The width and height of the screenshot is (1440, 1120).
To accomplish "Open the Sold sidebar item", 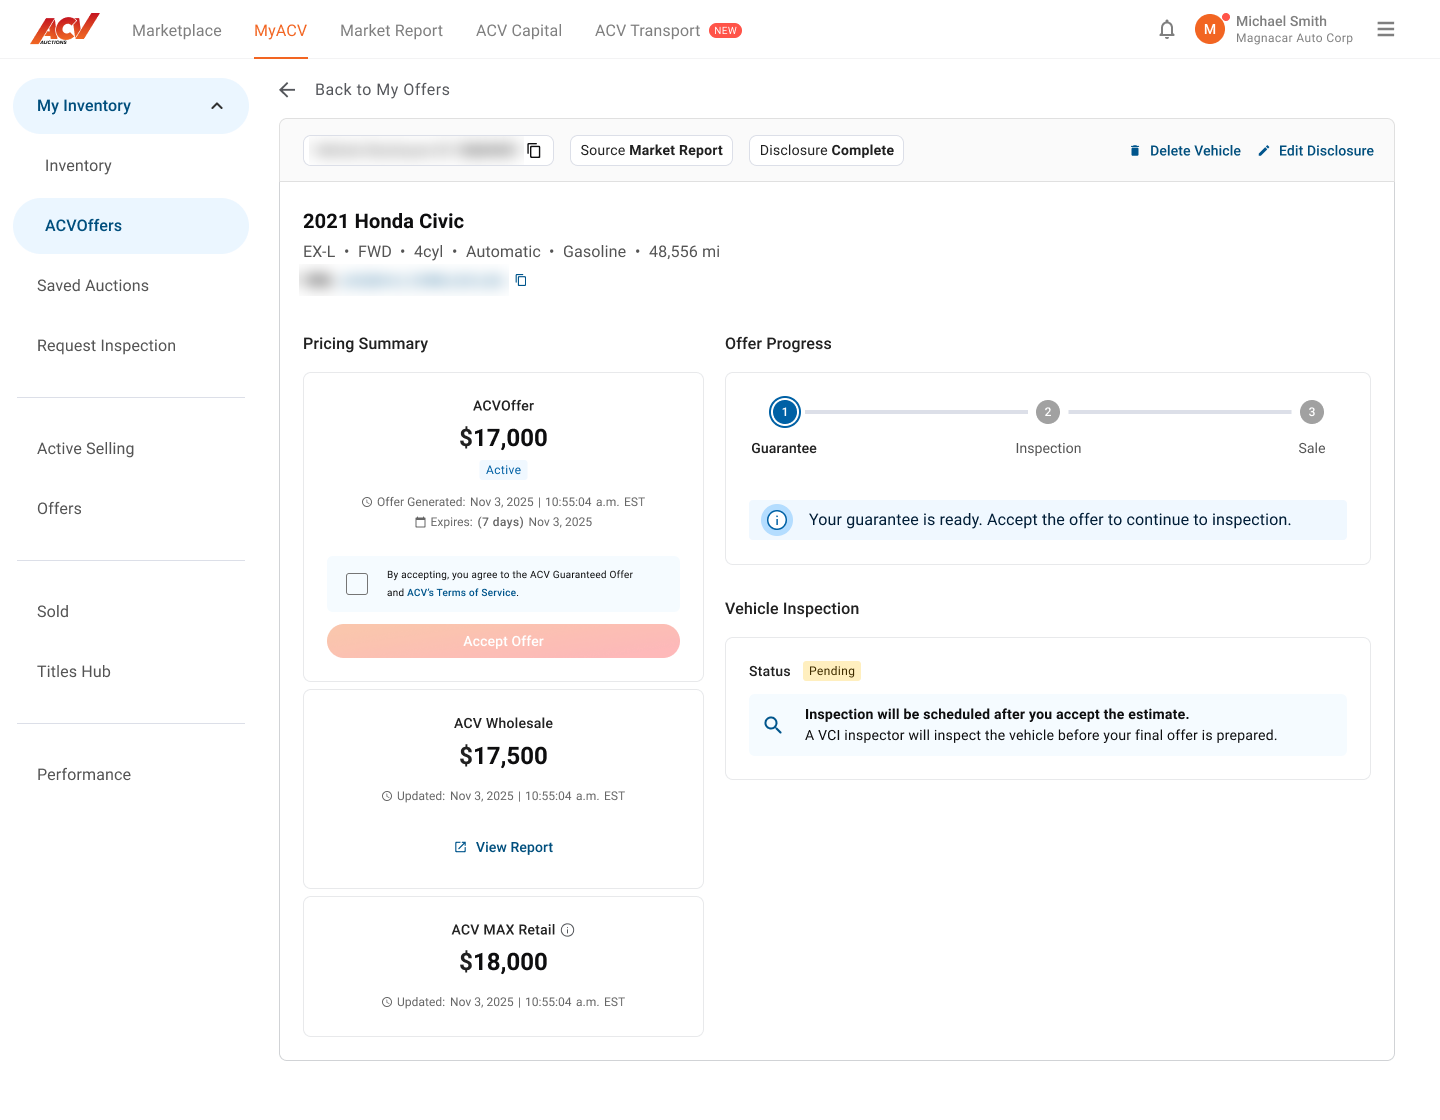I will pyautogui.click(x=53, y=612).
